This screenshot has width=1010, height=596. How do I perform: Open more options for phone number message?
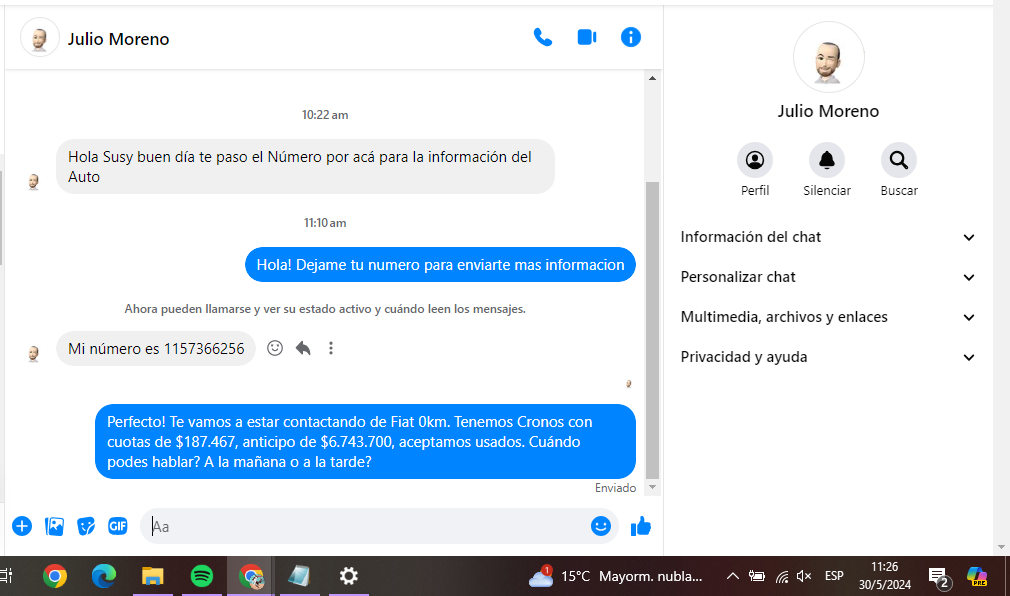(x=331, y=348)
